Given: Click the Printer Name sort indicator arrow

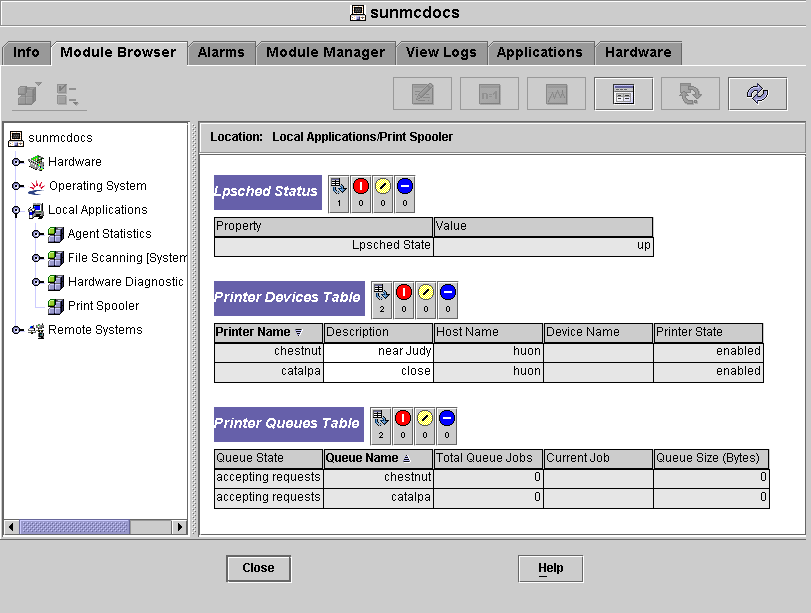Looking at the screenshot, I should (x=298, y=332).
